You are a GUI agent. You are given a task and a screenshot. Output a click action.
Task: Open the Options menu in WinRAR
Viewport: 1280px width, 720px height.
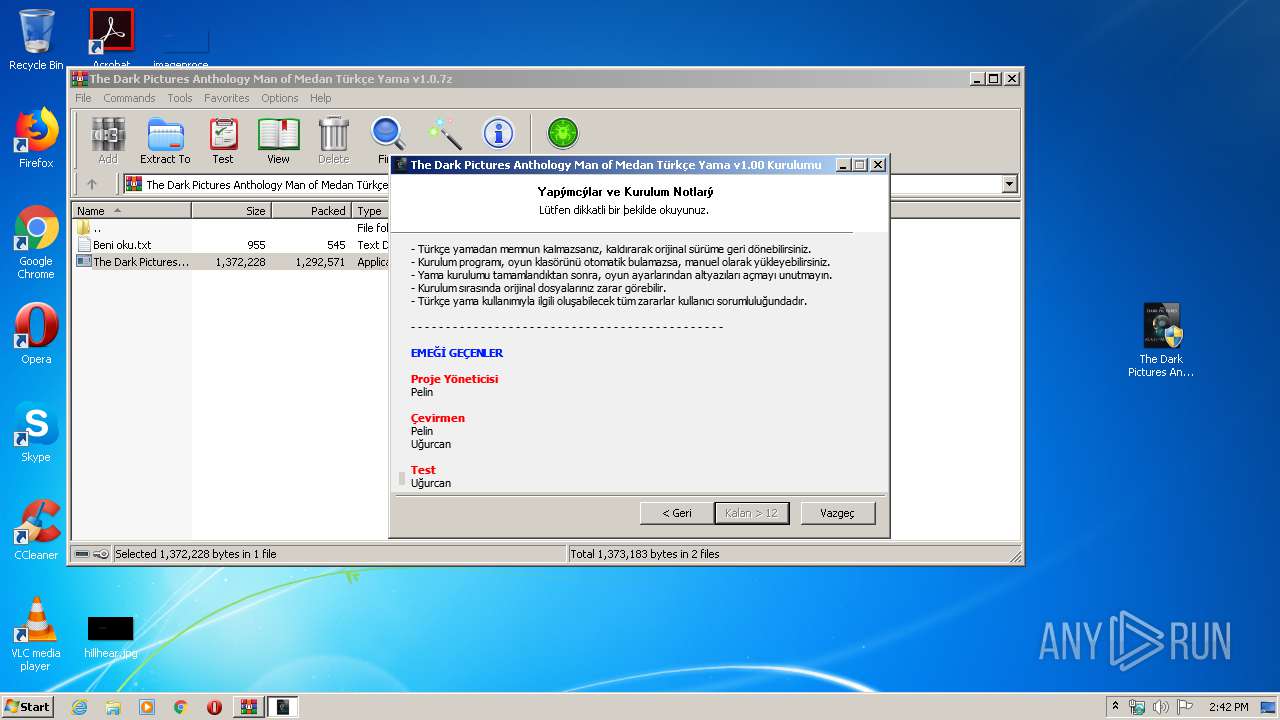pos(280,98)
